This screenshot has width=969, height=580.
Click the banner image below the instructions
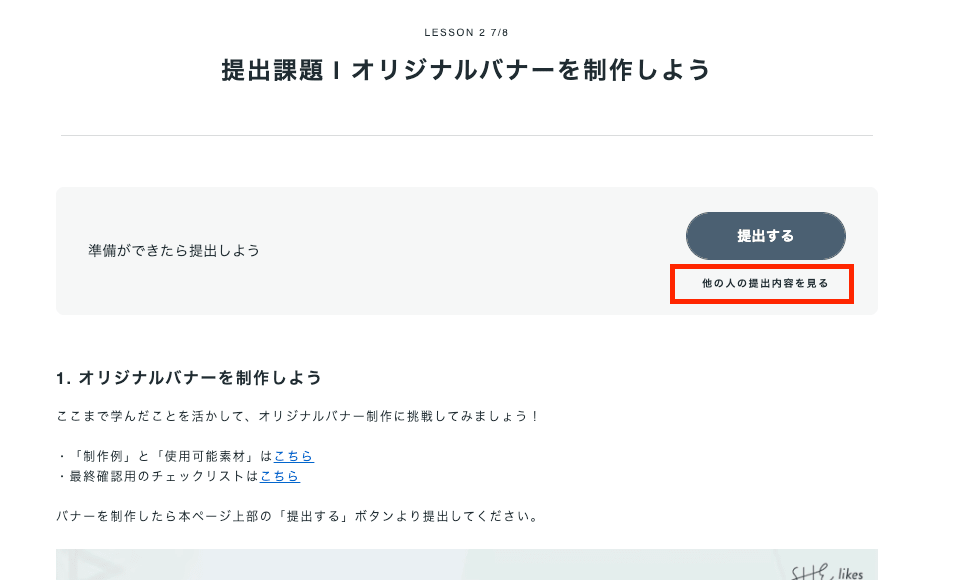click(466, 566)
